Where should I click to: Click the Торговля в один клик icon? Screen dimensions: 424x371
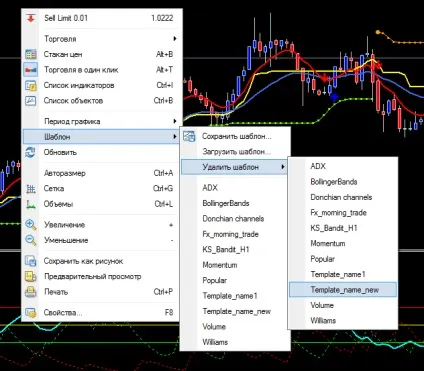click(31, 70)
